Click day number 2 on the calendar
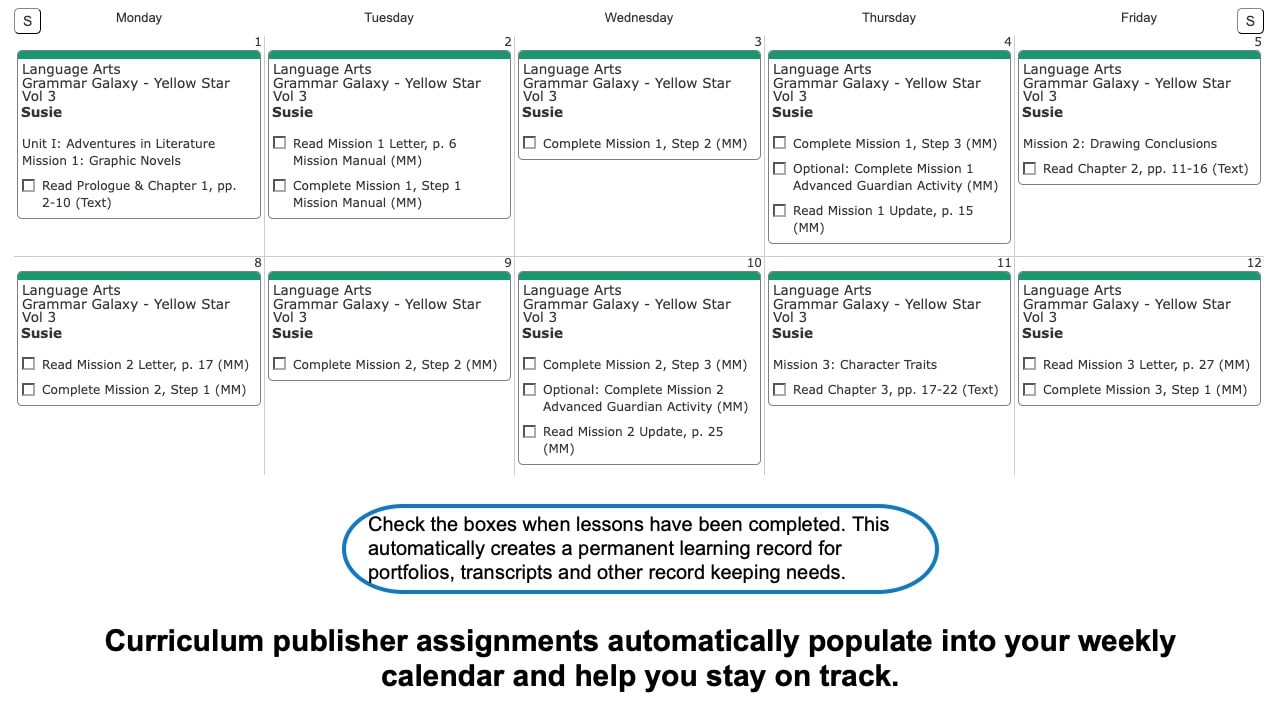The height and width of the screenshot is (720, 1279). pyautogui.click(x=507, y=42)
